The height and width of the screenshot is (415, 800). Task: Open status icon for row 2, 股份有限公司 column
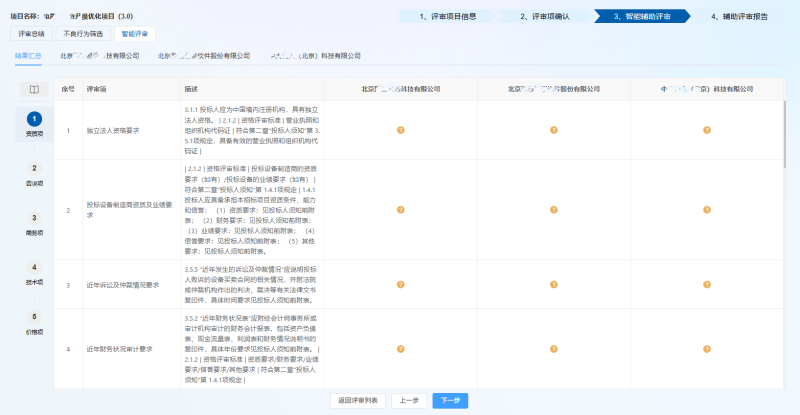(554, 210)
